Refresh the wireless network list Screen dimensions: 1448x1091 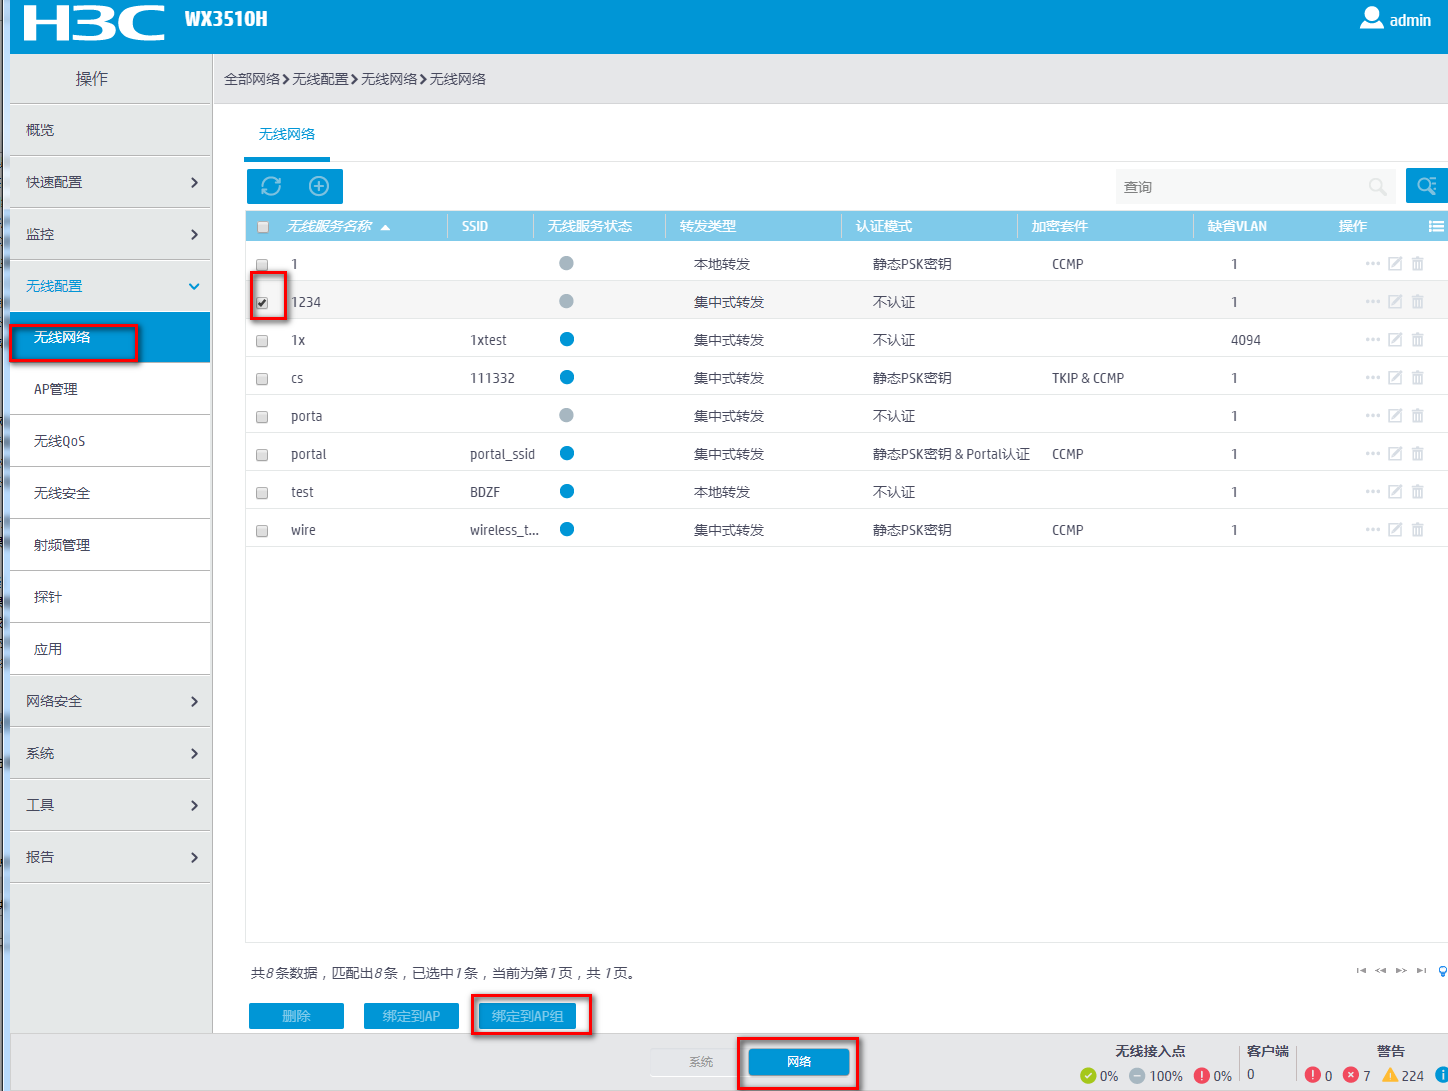point(271,186)
